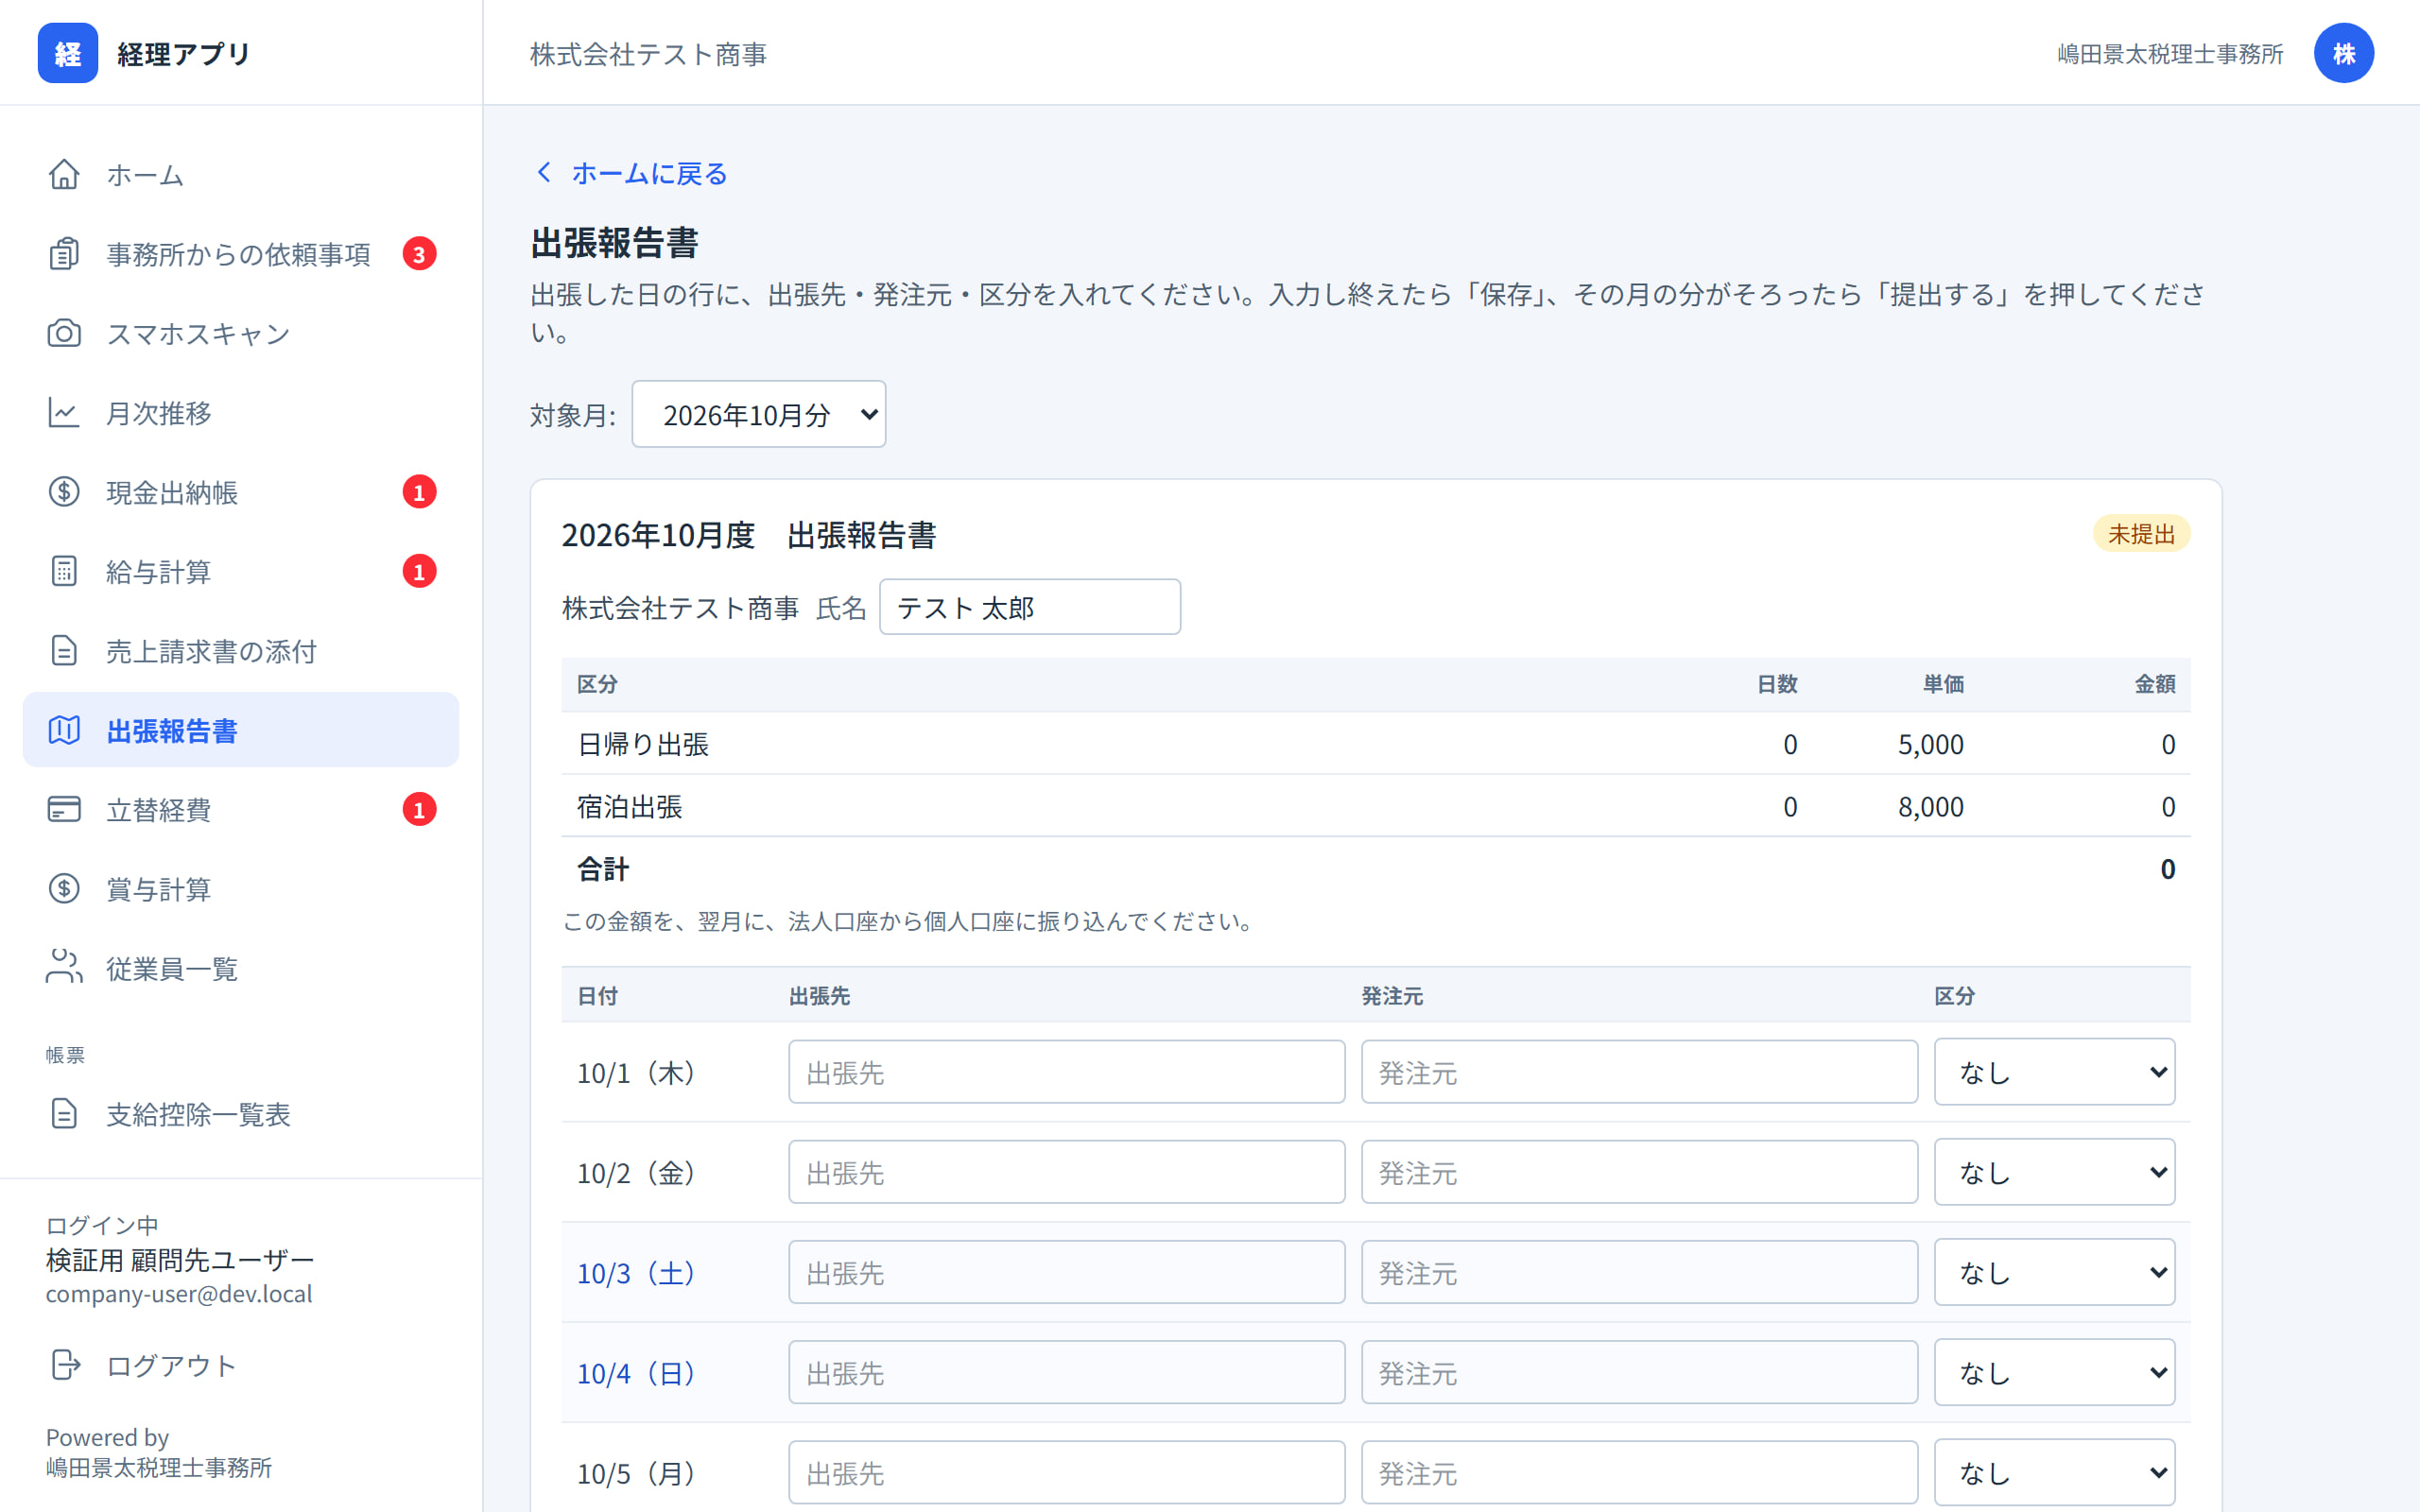2420x1512 pixels.
Task: Click the people icon for 従業員一覧
Action: pos(64,968)
